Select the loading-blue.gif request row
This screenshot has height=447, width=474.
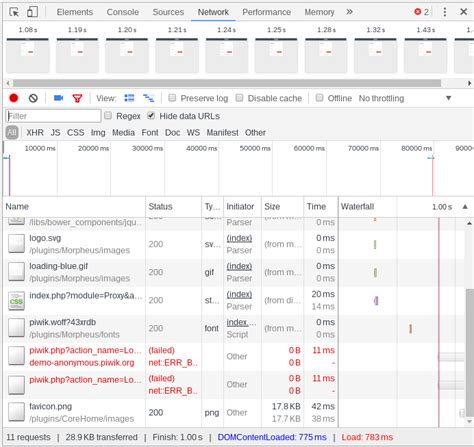233,272
